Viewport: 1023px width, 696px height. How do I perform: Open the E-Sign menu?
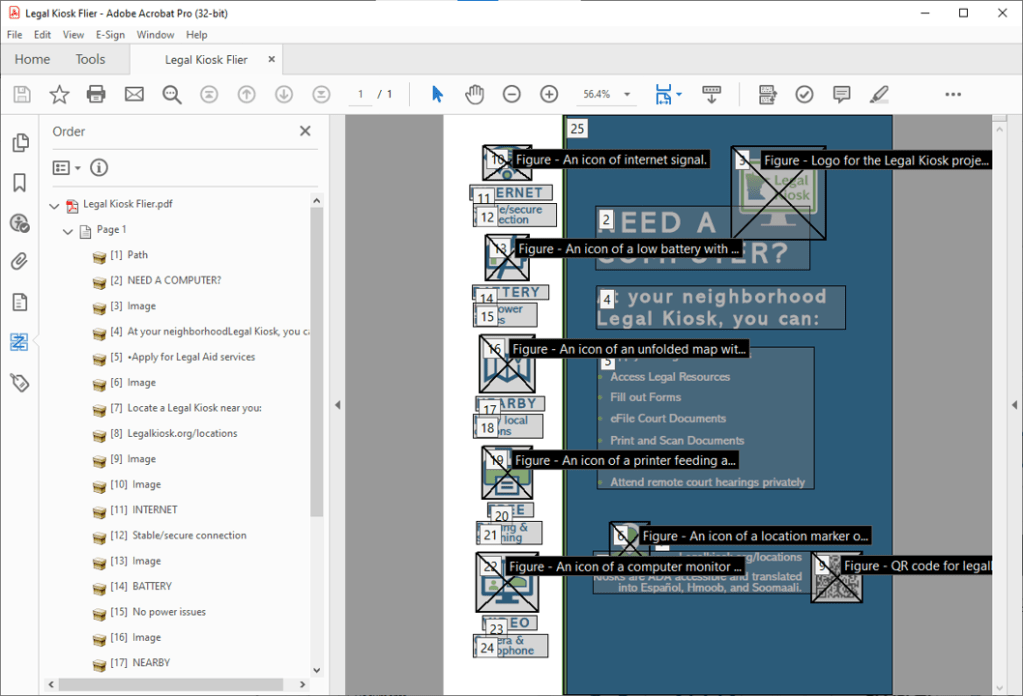click(x=108, y=33)
